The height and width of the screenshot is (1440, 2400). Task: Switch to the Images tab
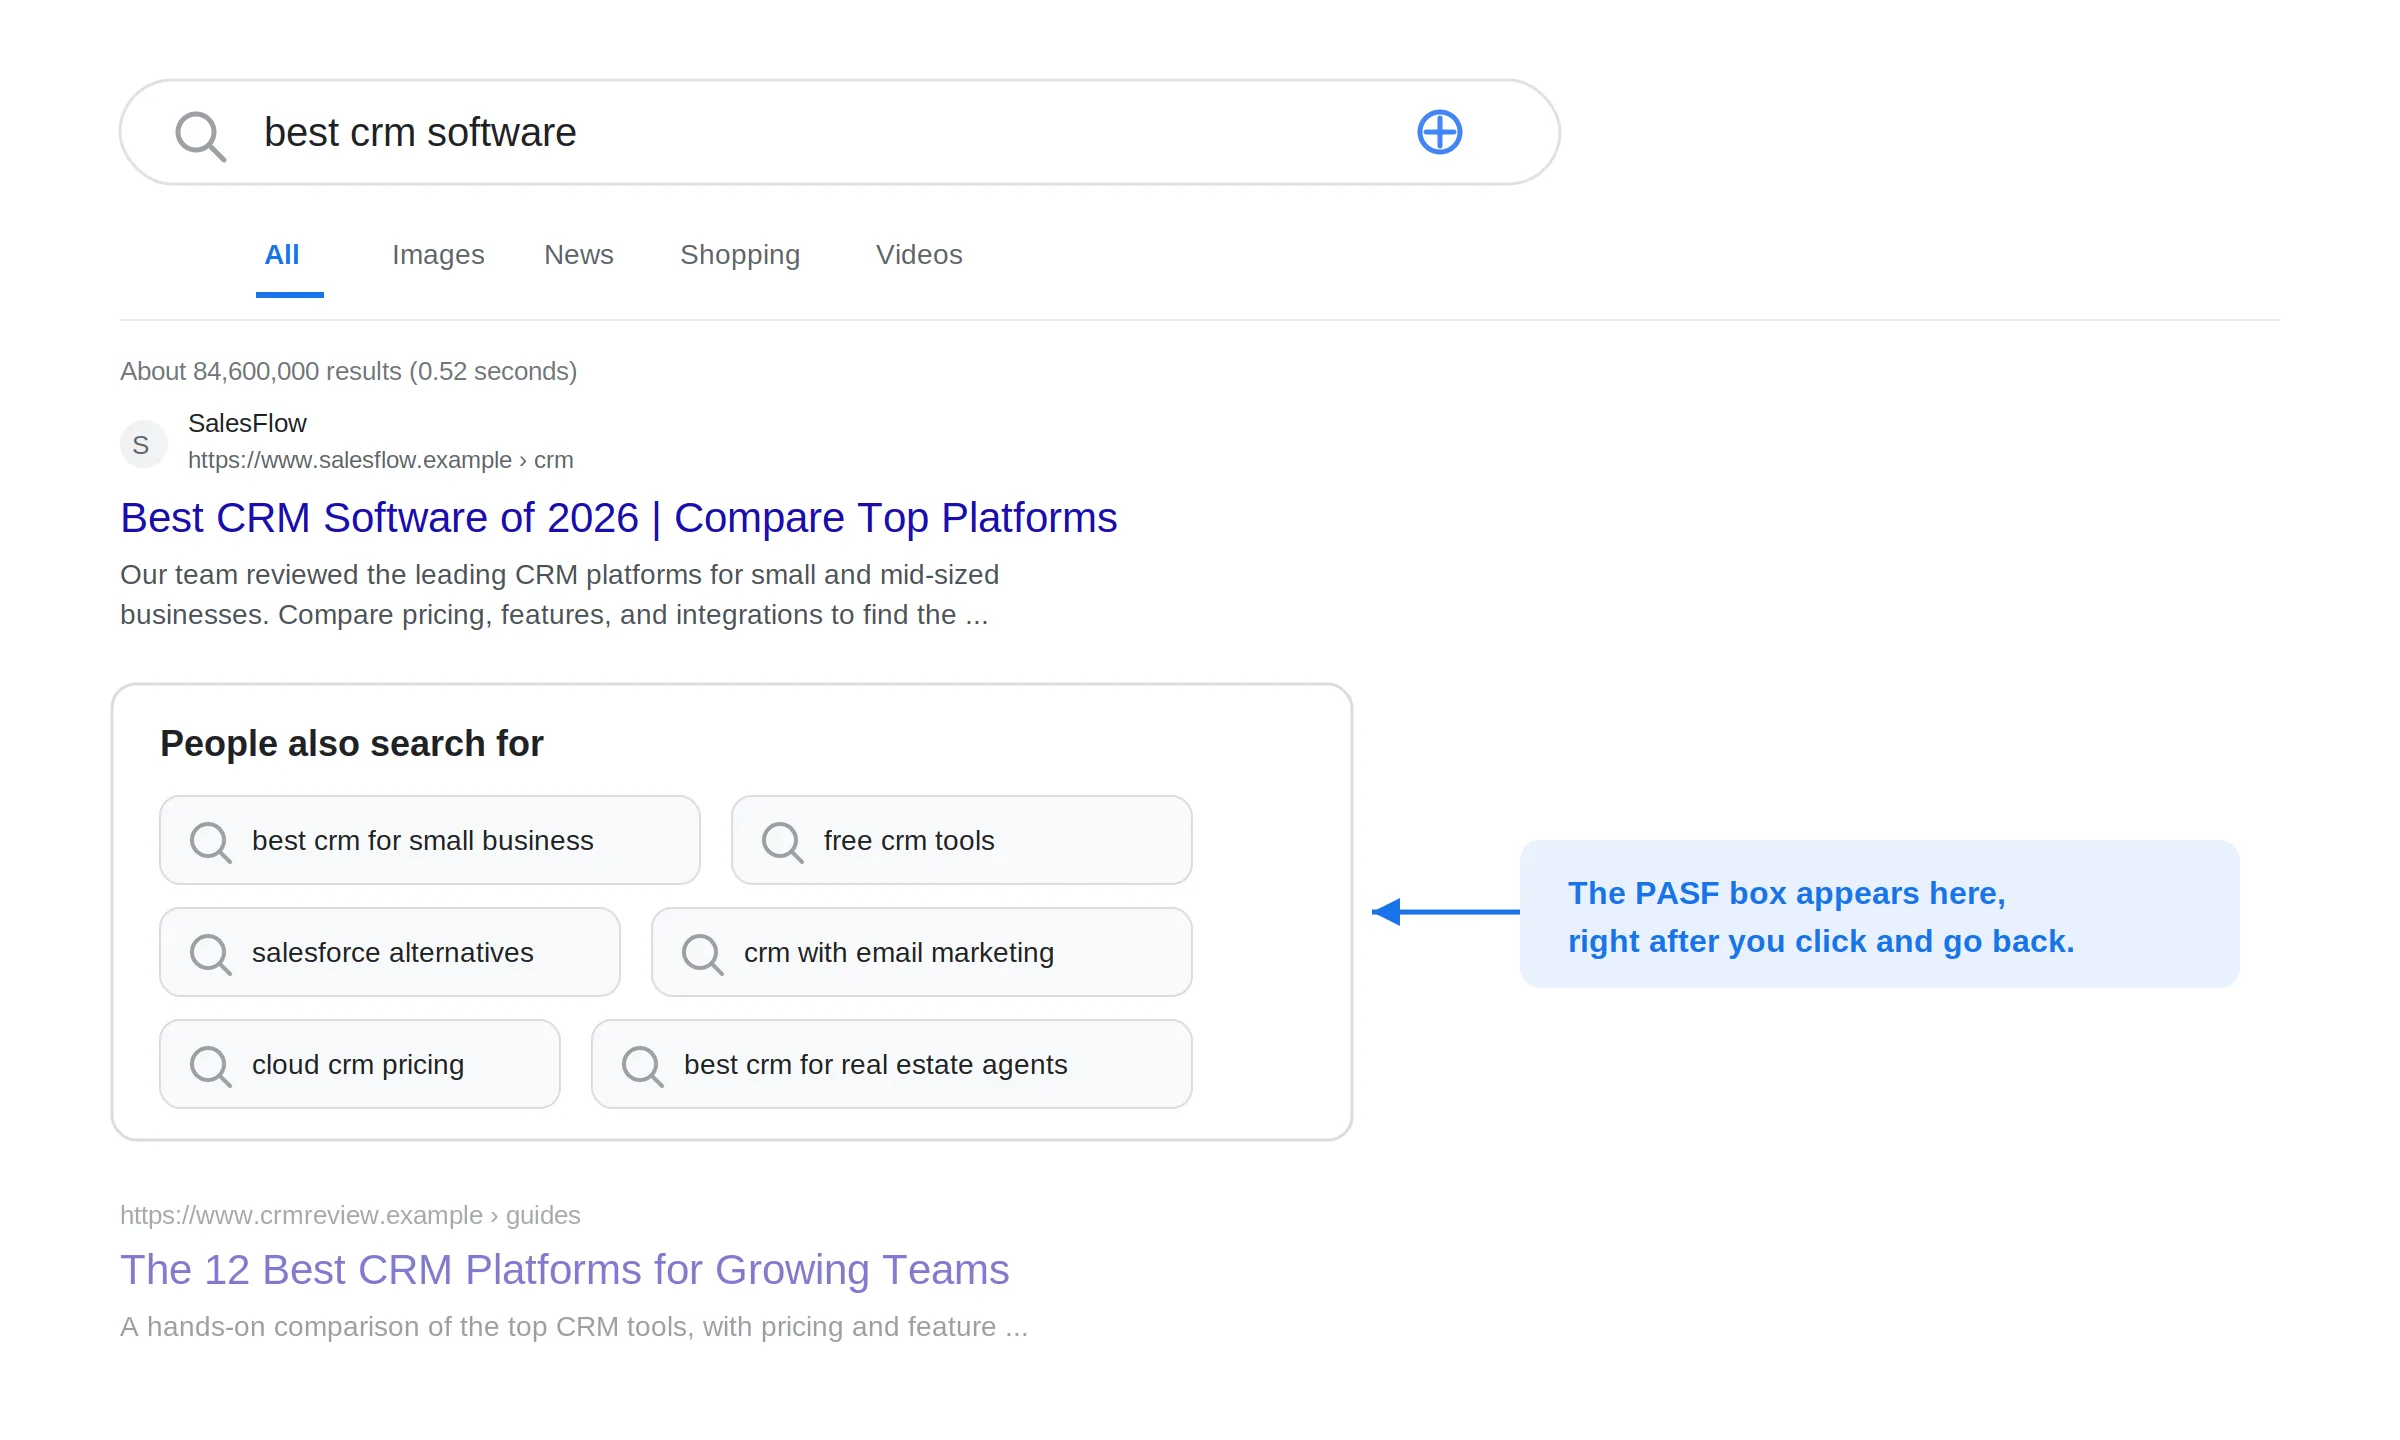pos(438,255)
